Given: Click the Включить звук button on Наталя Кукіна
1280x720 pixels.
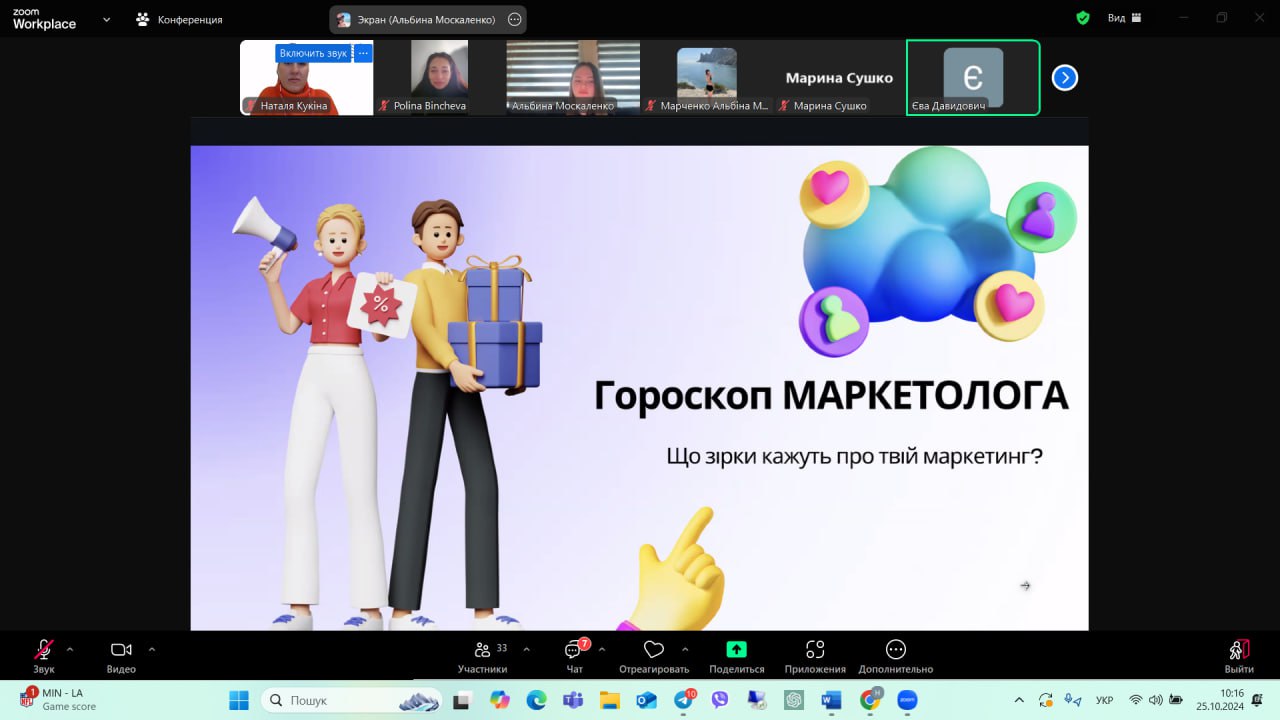Looking at the screenshot, I should 313,53.
